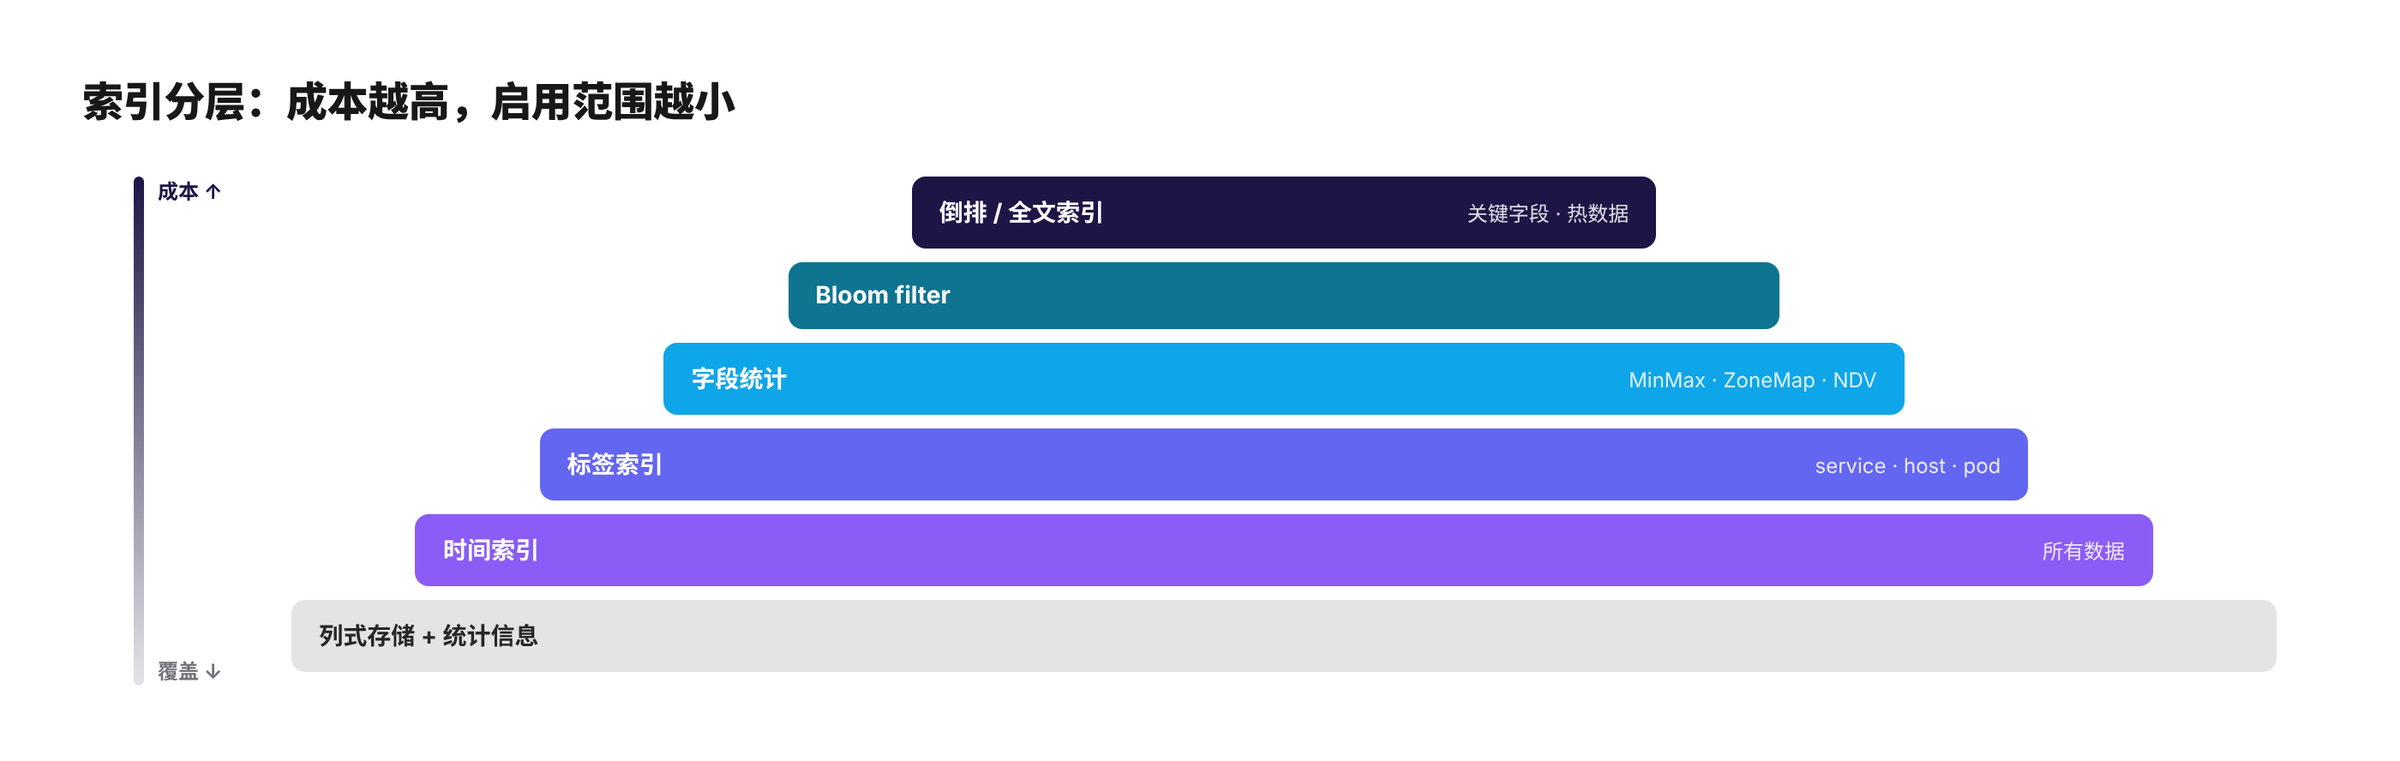Click the 成本 up-arrow axis label
The image size is (2400, 761).
(x=189, y=191)
